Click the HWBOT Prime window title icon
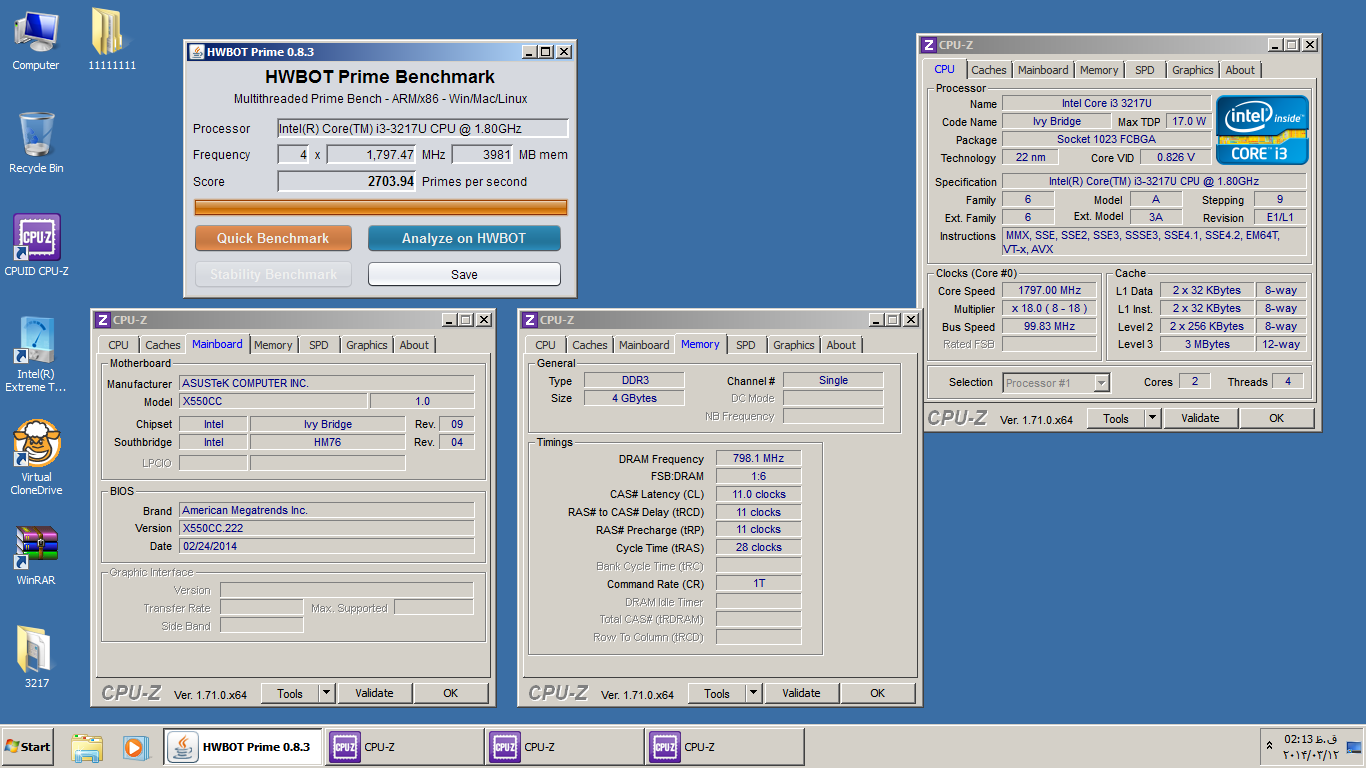The width and height of the screenshot is (1366, 768). [x=195, y=51]
